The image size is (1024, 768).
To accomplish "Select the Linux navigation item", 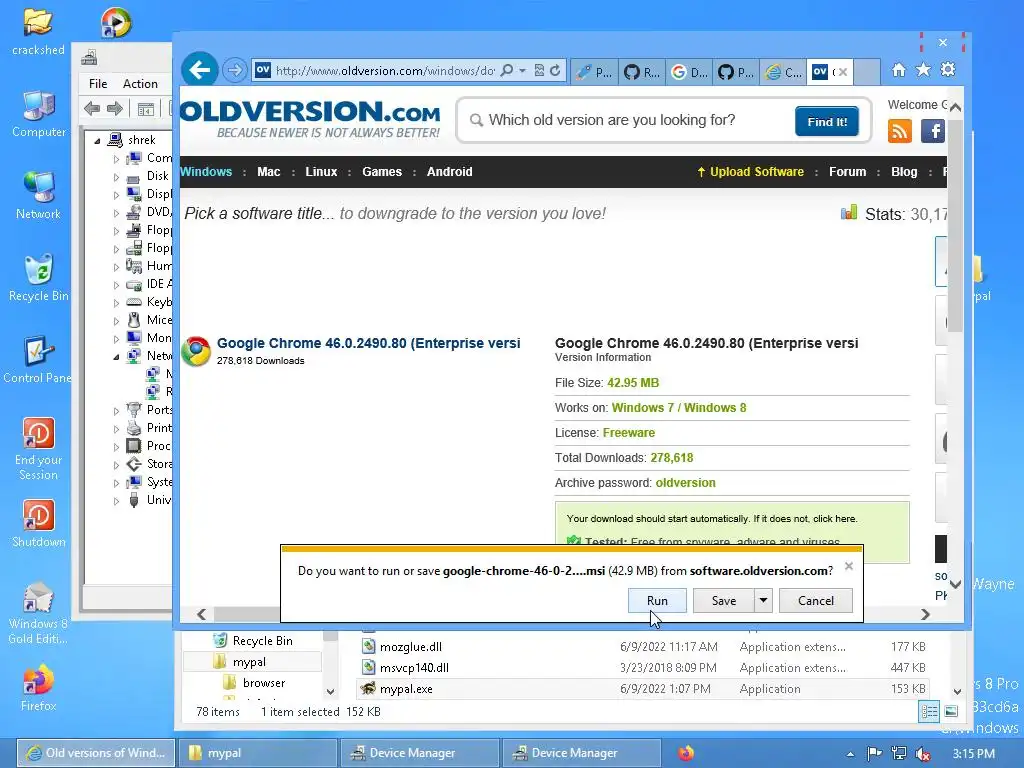I will click(x=321, y=172).
